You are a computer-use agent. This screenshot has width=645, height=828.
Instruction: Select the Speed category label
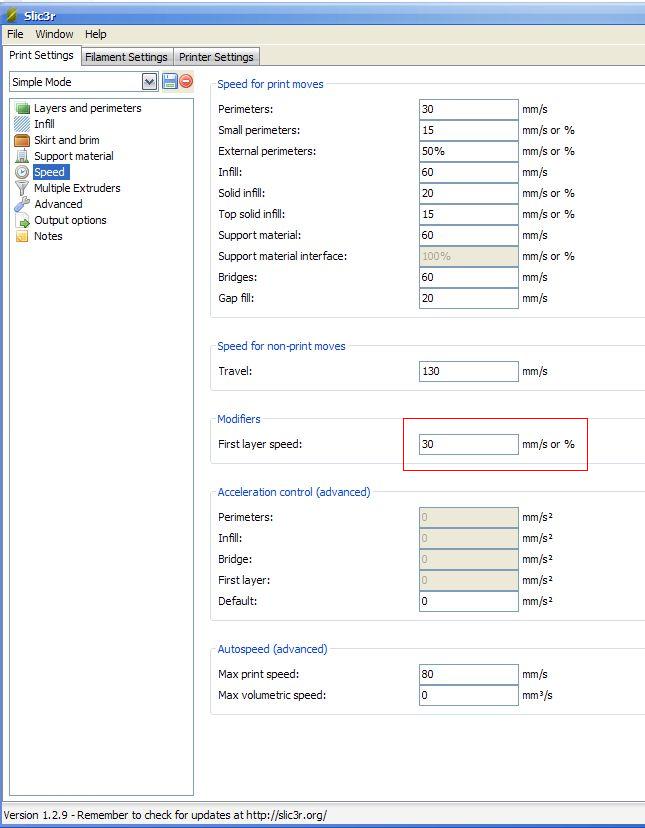(49, 172)
